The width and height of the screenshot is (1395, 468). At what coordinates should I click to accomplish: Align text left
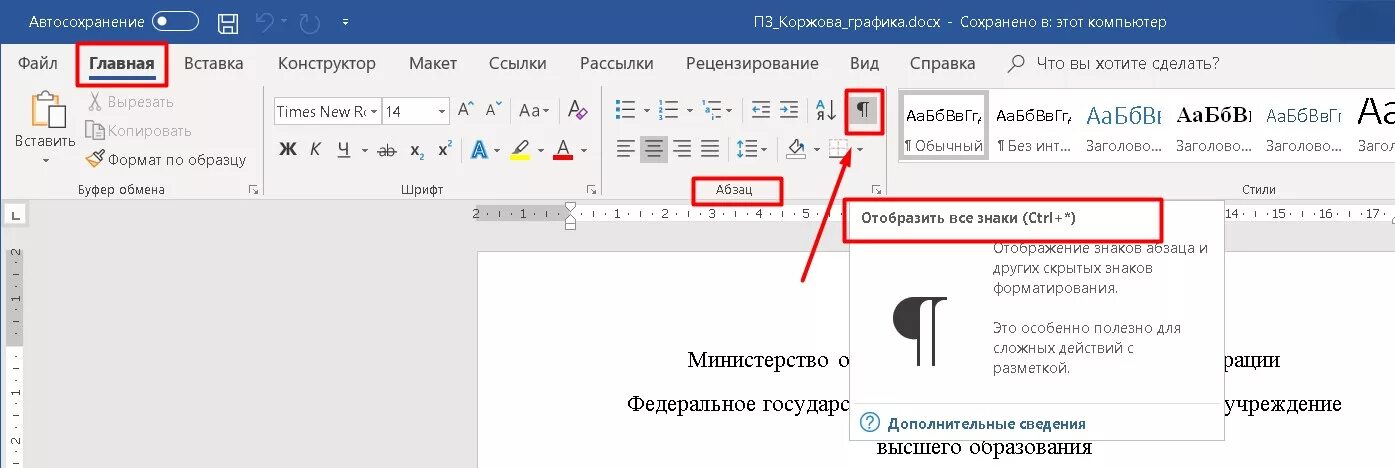(x=626, y=149)
